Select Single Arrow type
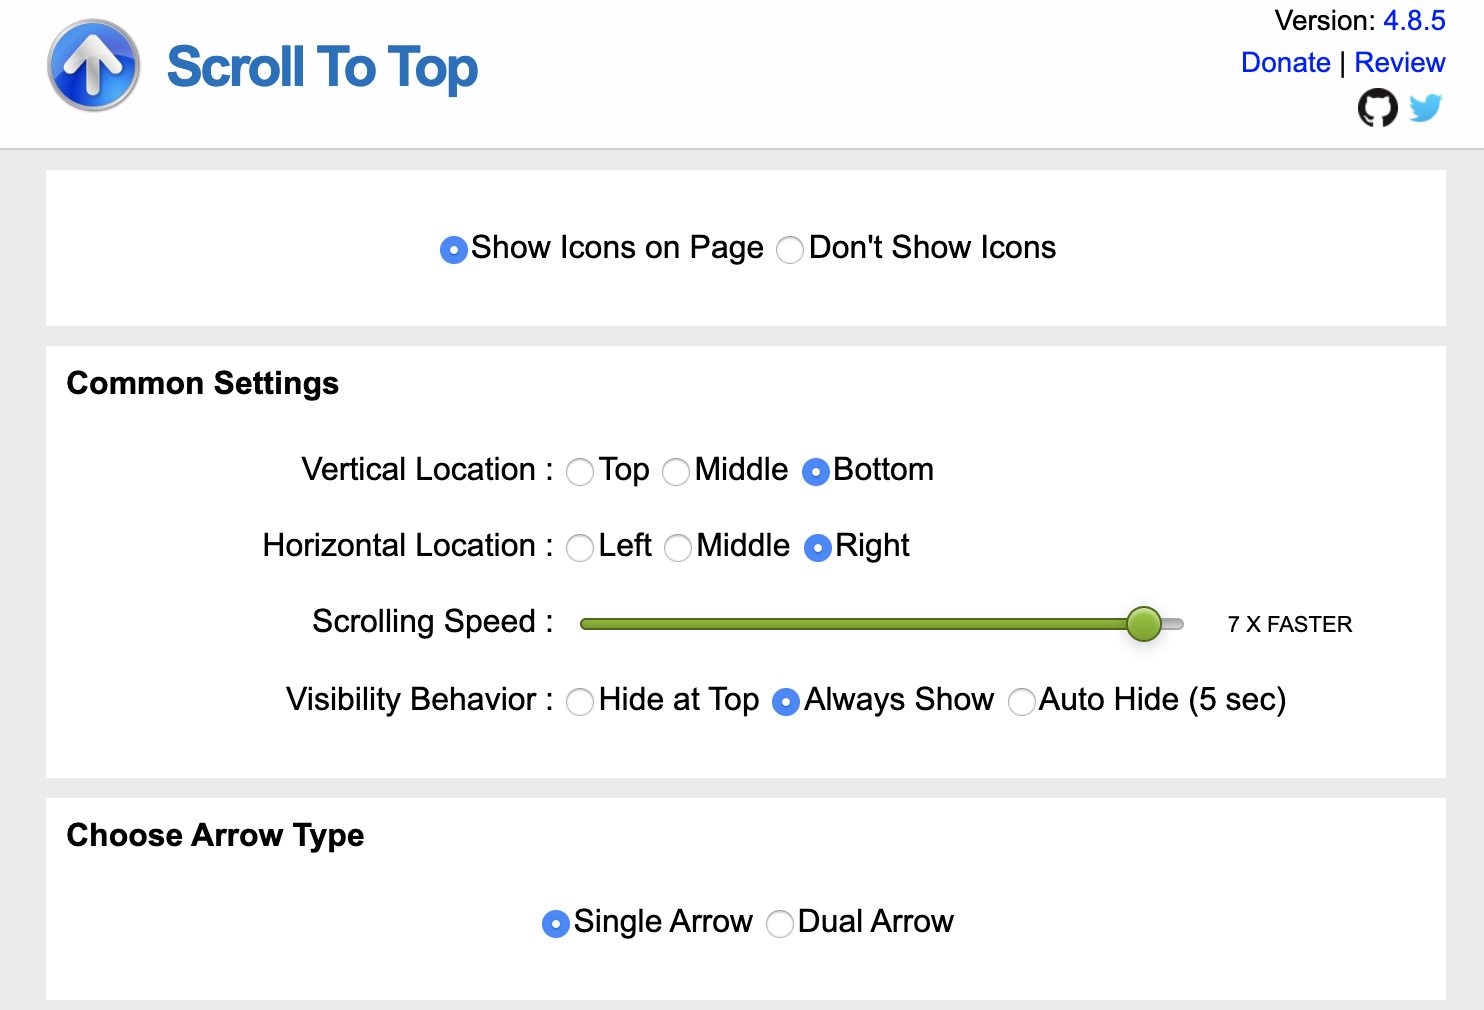The height and width of the screenshot is (1010, 1484). 556,924
